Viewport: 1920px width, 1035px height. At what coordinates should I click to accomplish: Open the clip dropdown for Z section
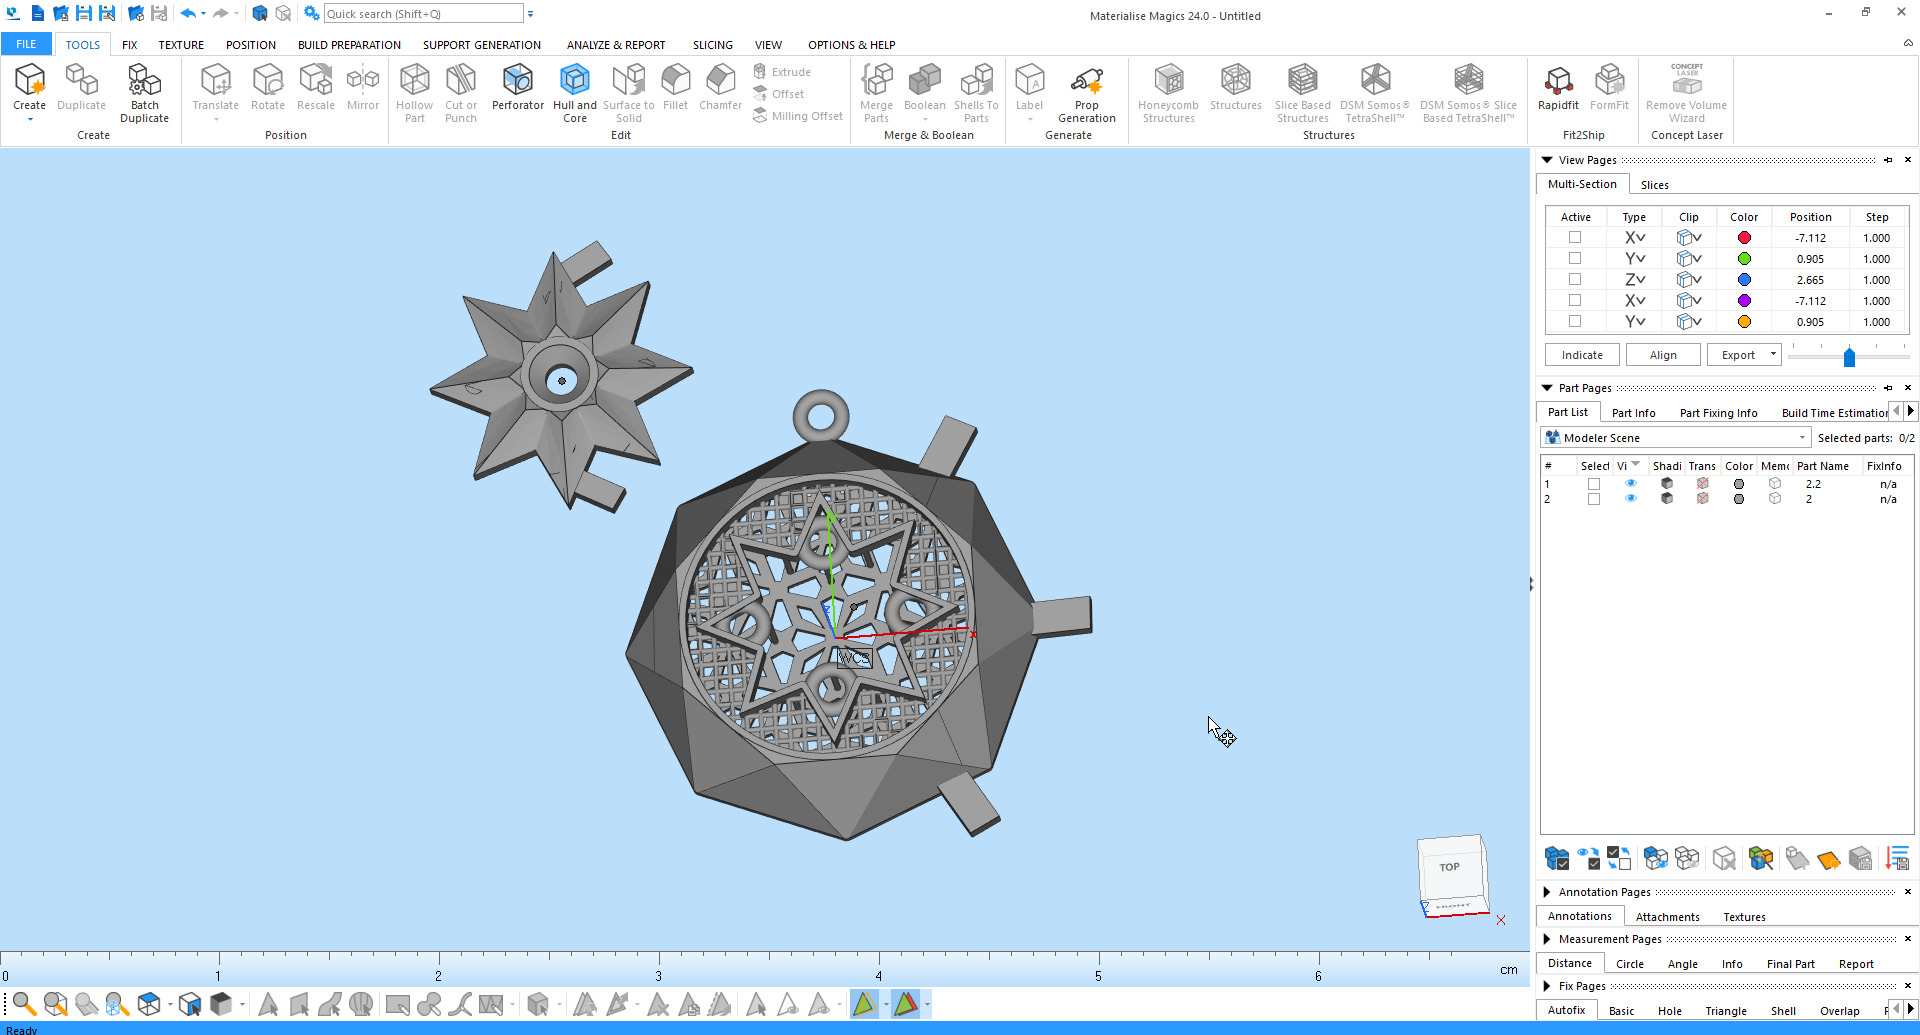(1698, 279)
